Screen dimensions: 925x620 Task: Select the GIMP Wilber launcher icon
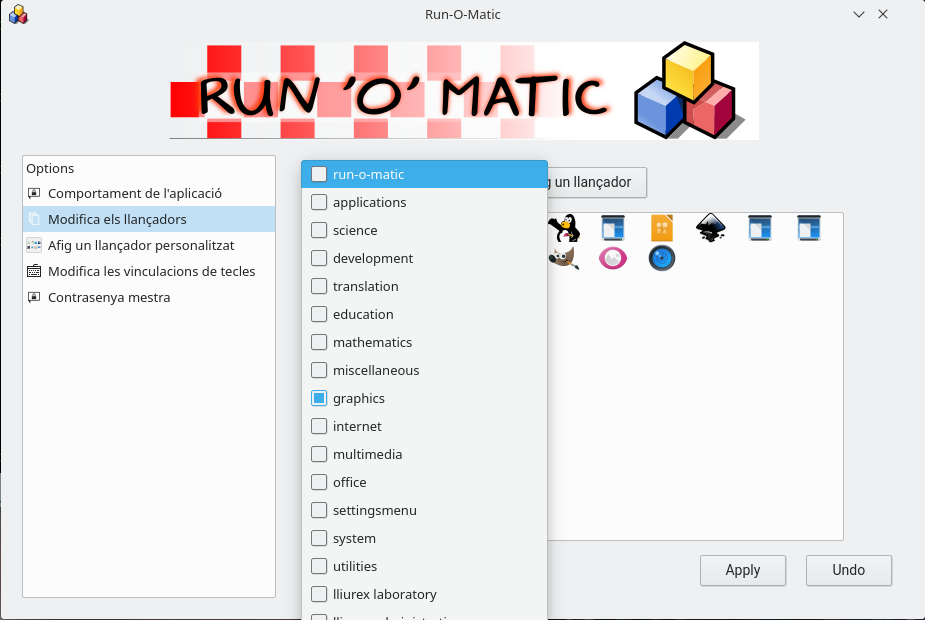[564, 258]
